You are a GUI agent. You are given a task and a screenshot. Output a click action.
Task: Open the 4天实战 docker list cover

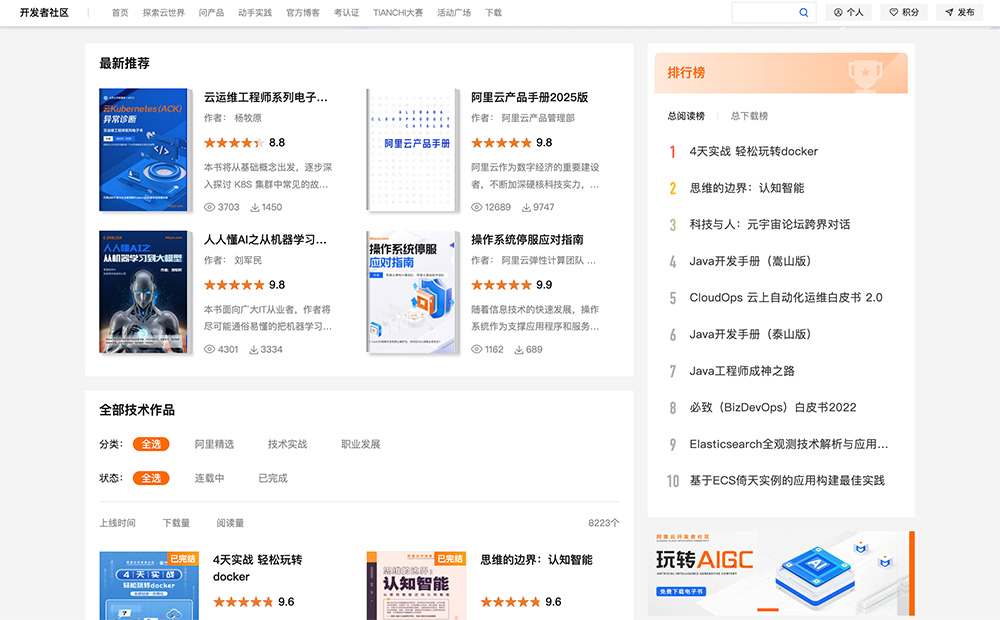click(x=149, y=586)
